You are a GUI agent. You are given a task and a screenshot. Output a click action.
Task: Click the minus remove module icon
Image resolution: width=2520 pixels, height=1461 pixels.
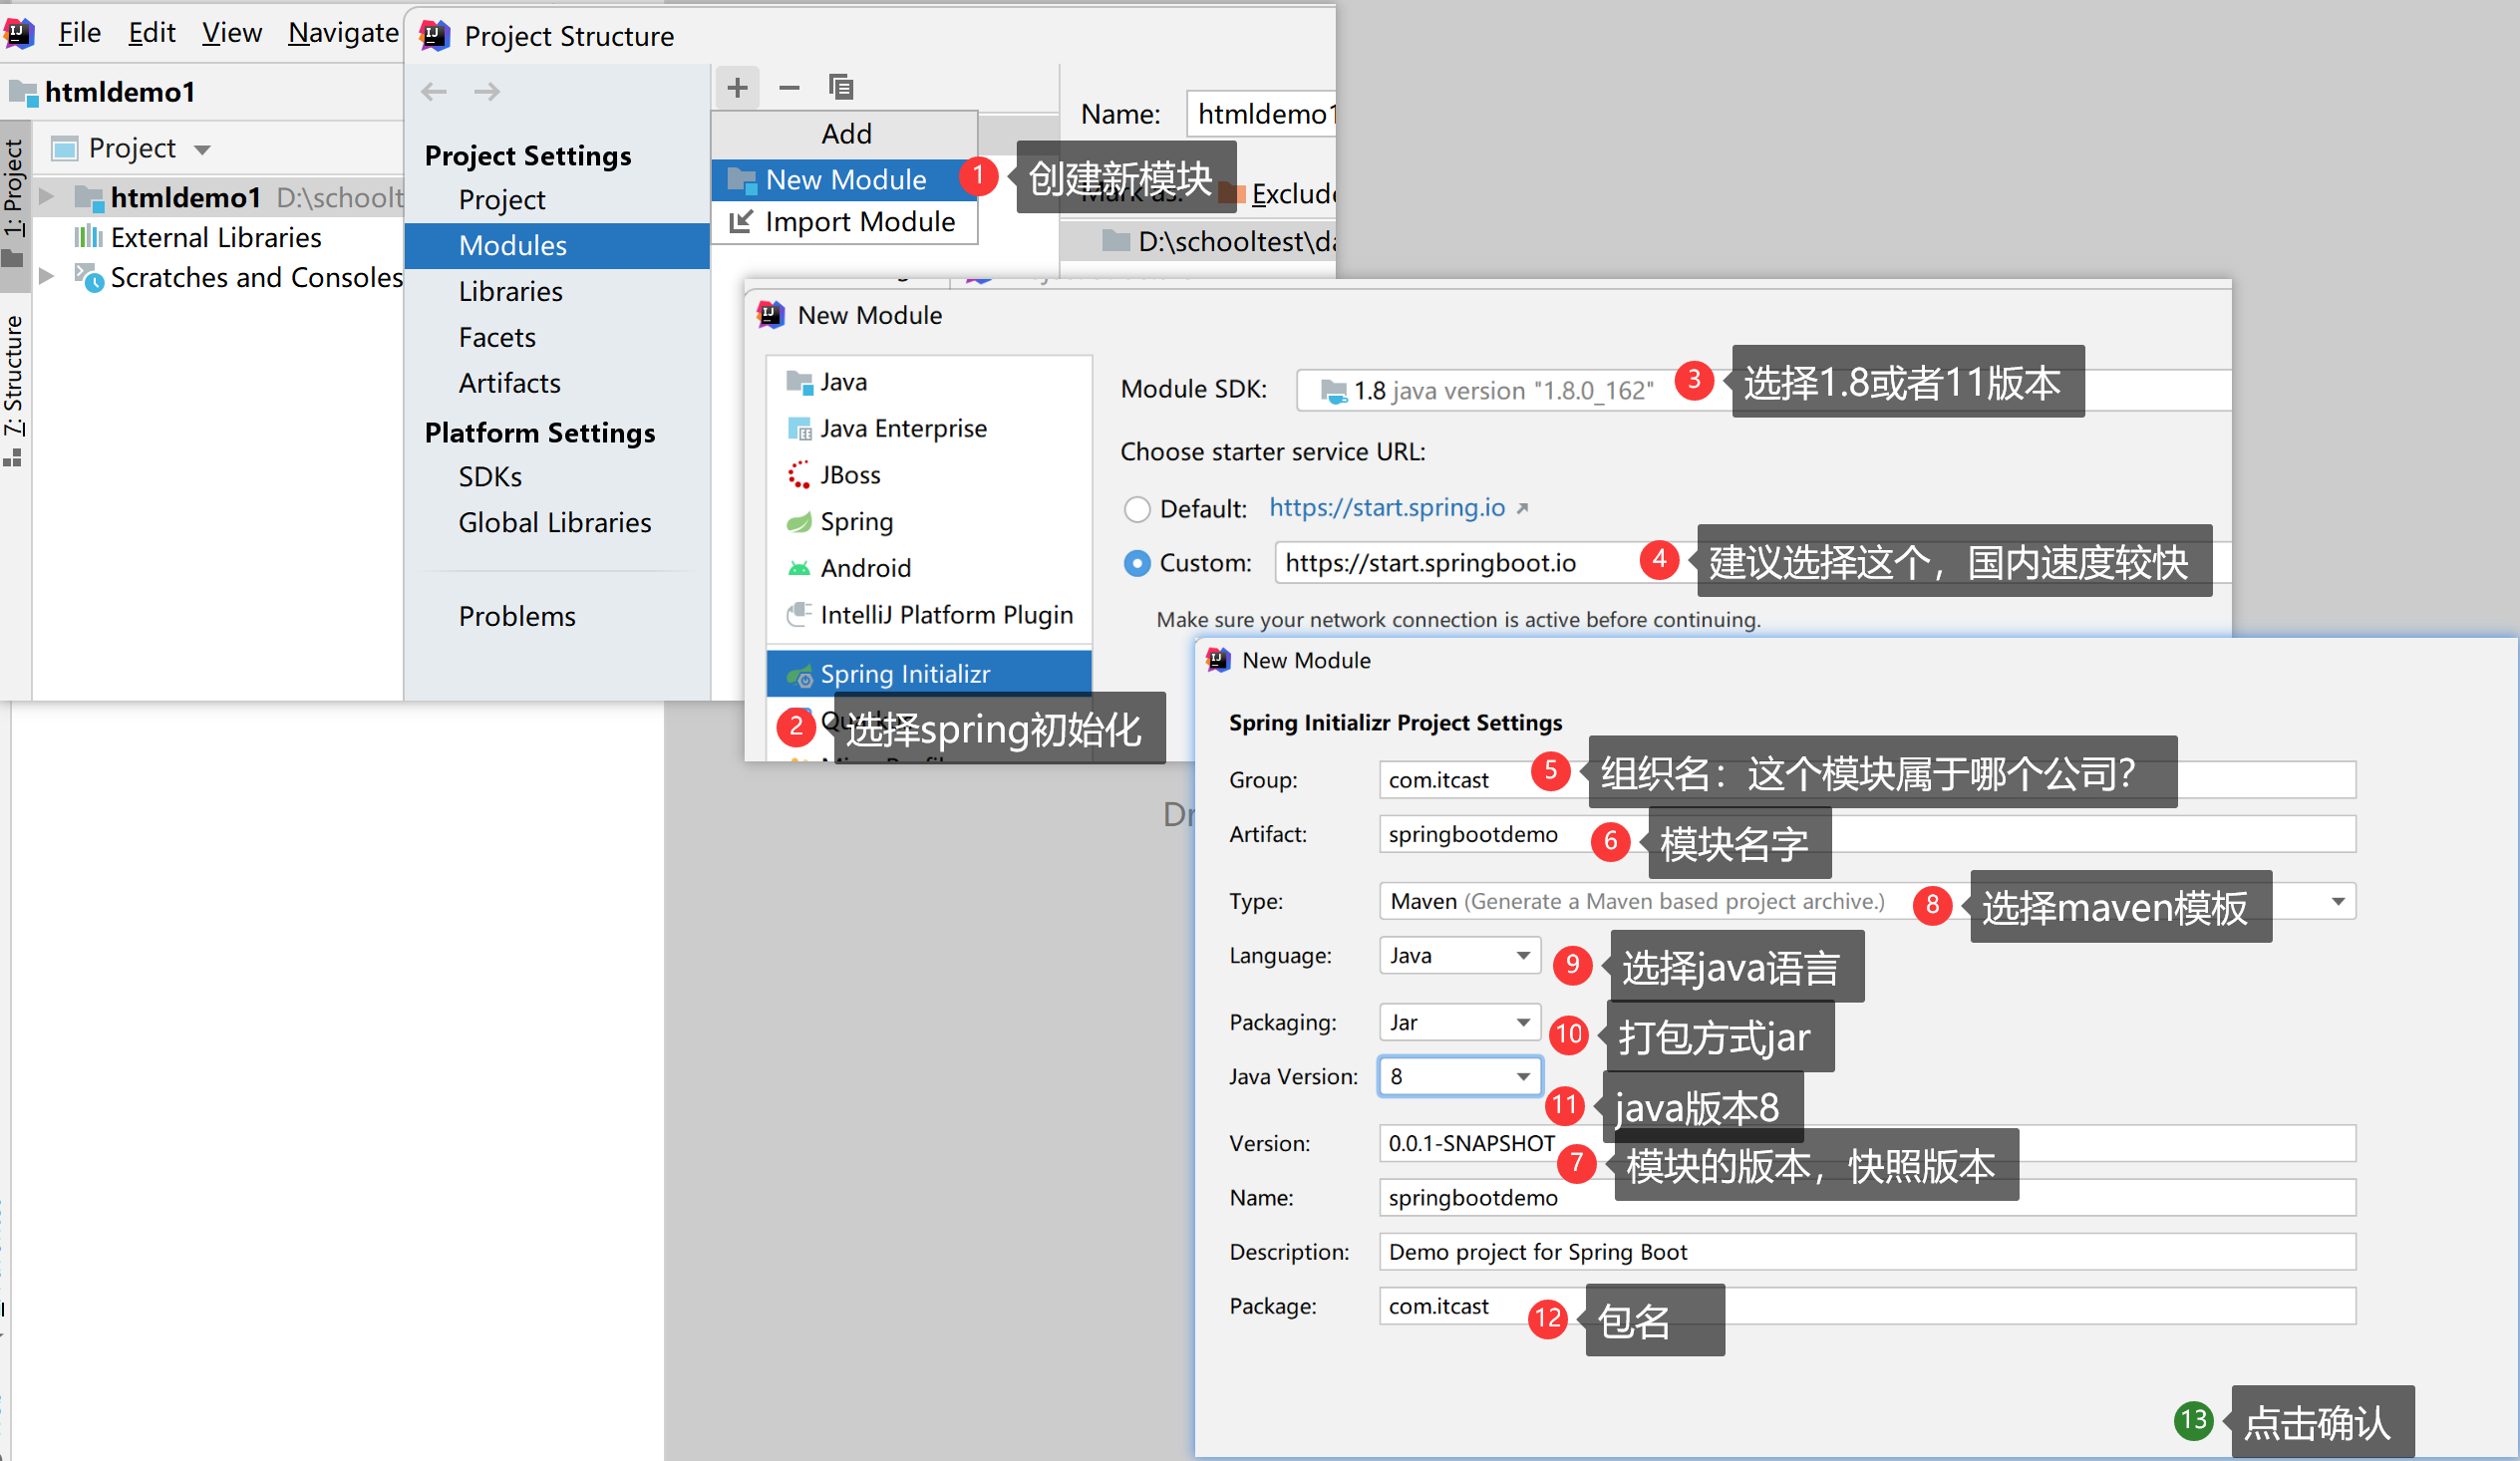(789, 88)
